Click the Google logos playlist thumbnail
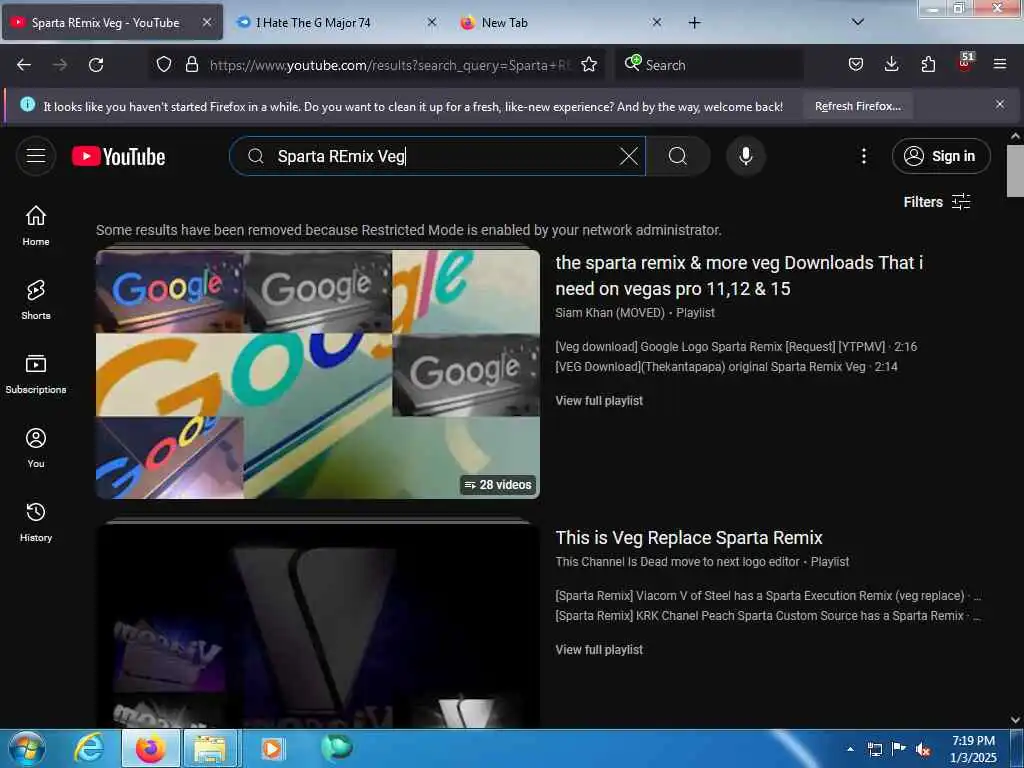This screenshot has height=768, width=1024. pyautogui.click(x=317, y=374)
